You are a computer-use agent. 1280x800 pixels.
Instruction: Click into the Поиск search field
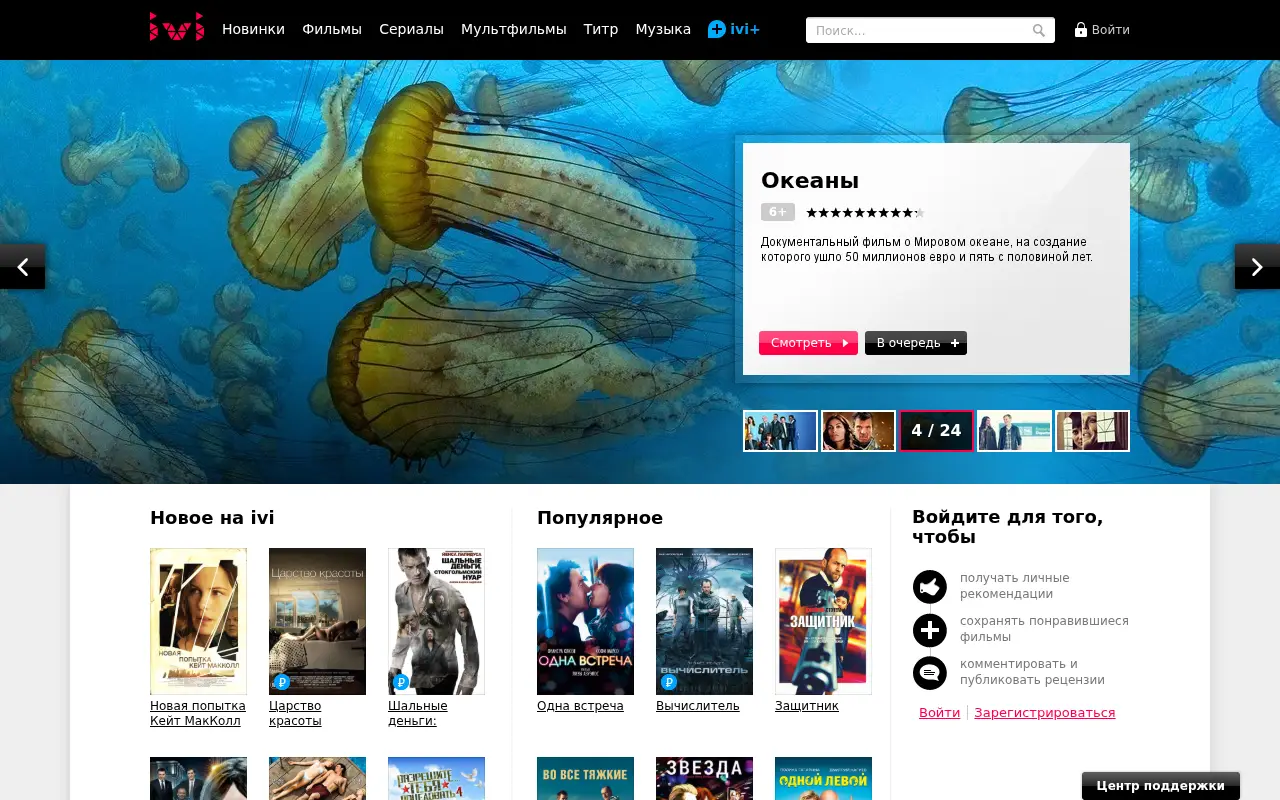(930, 30)
